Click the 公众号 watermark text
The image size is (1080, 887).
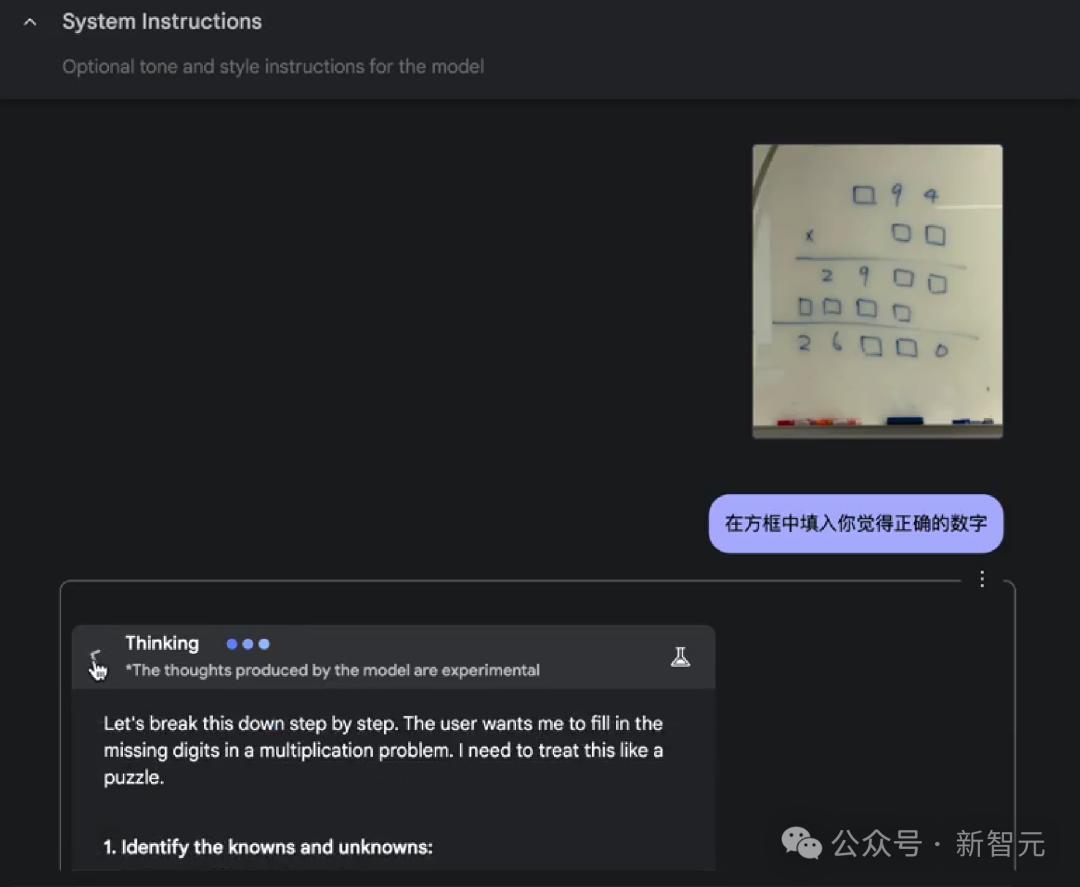[876, 843]
